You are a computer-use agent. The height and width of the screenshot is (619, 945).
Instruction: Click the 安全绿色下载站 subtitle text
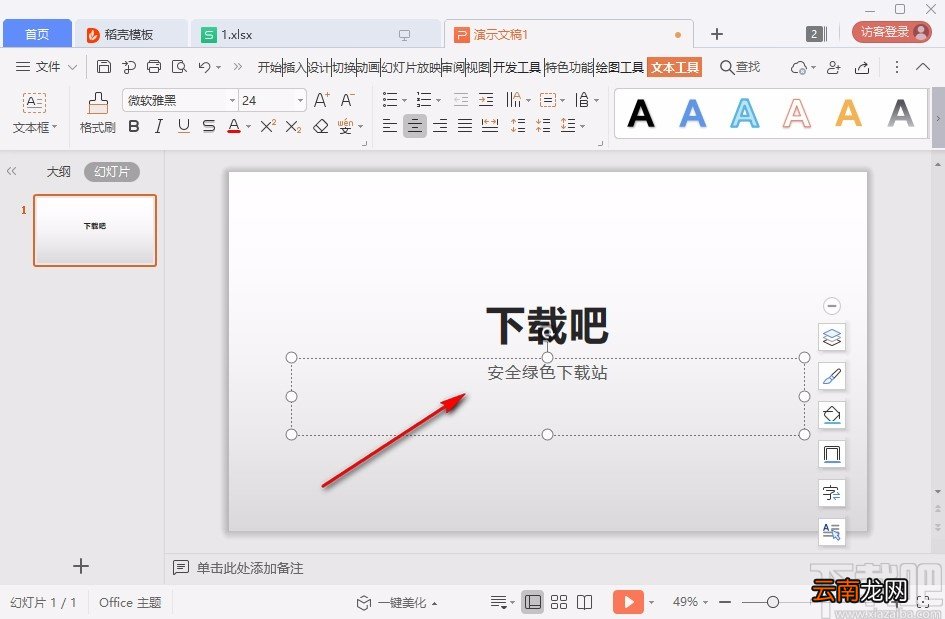(x=547, y=372)
